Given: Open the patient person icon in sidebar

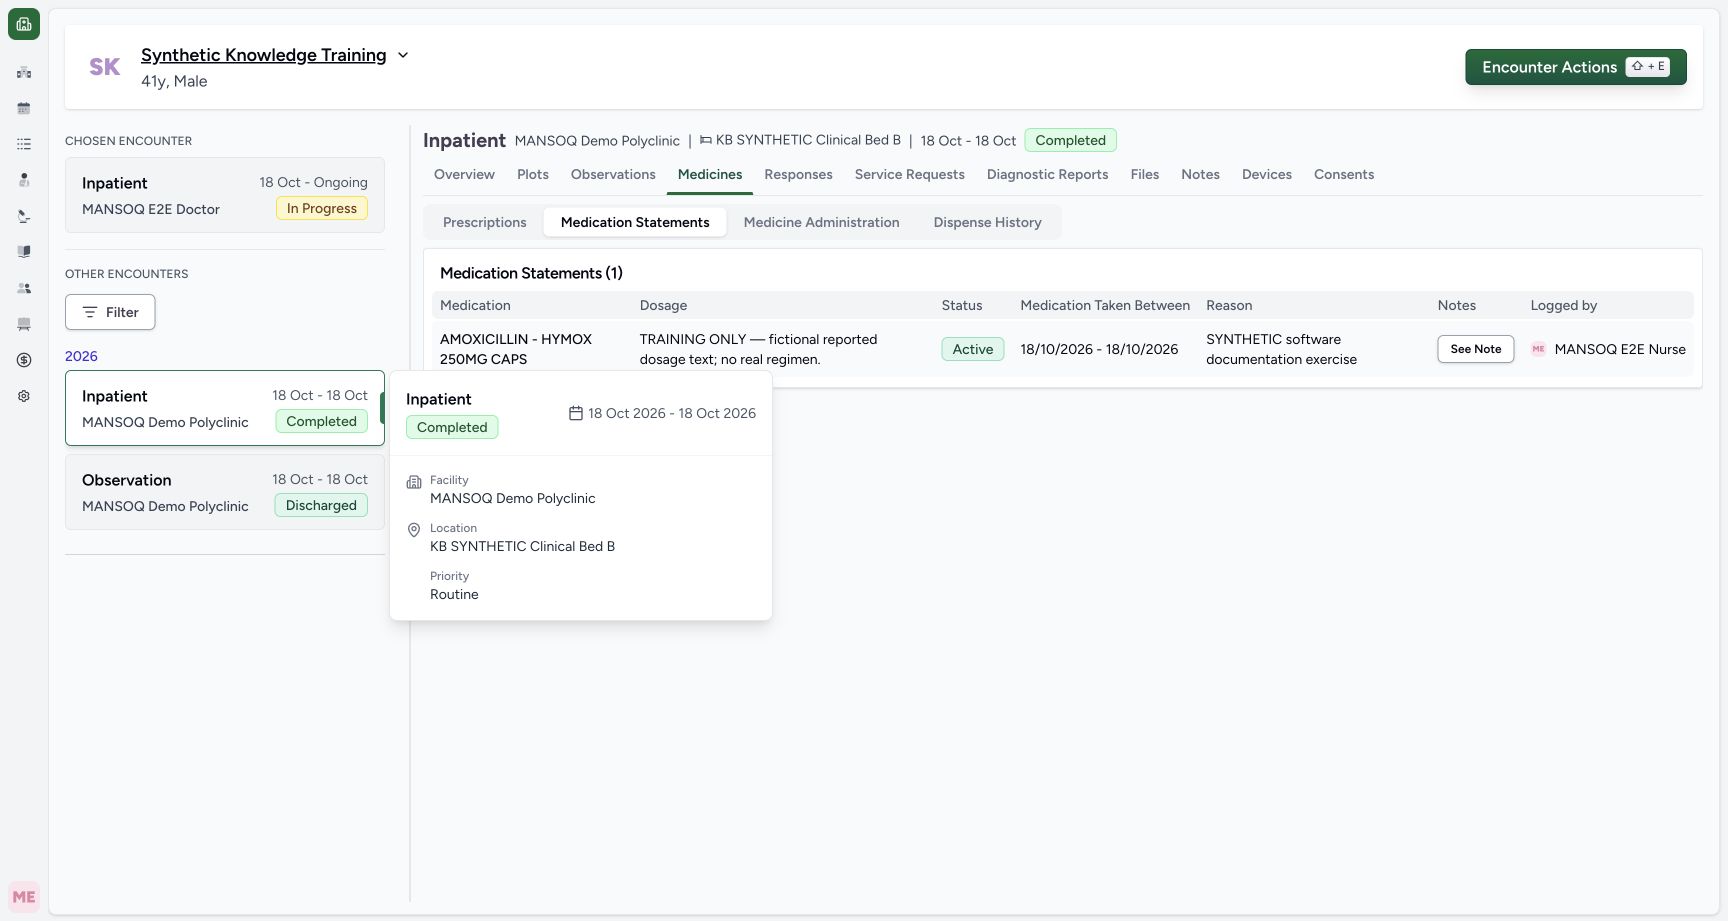Looking at the screenshot, I should [x=24, y=180].
